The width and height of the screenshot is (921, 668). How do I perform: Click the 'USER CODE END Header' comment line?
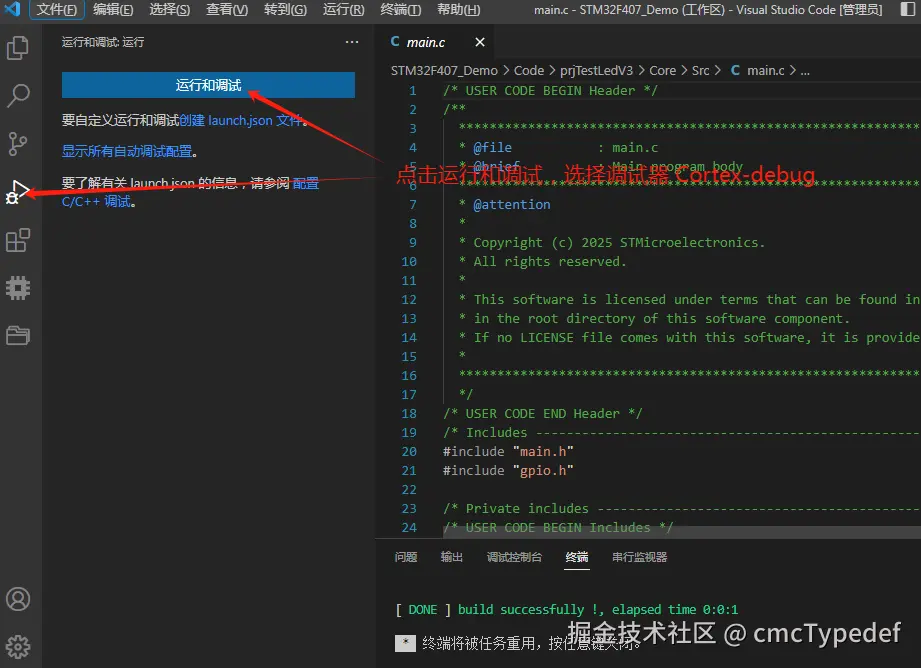[x=543, y=414]
